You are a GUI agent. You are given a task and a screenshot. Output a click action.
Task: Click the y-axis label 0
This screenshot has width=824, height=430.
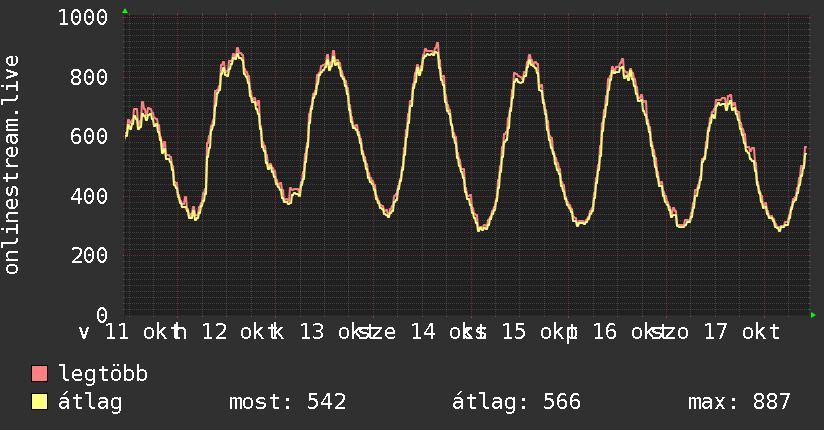click(102, 315)
